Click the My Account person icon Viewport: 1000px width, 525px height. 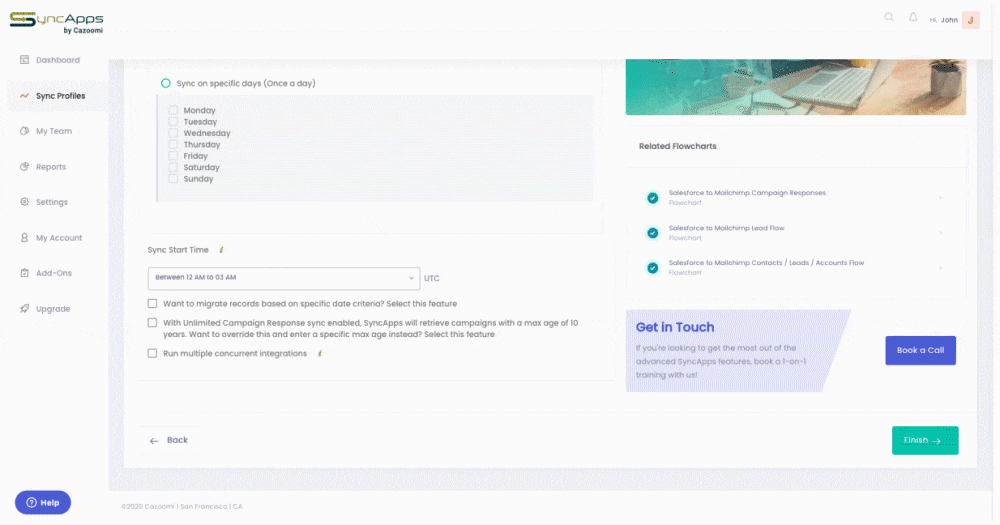click(x=24, y=237)
